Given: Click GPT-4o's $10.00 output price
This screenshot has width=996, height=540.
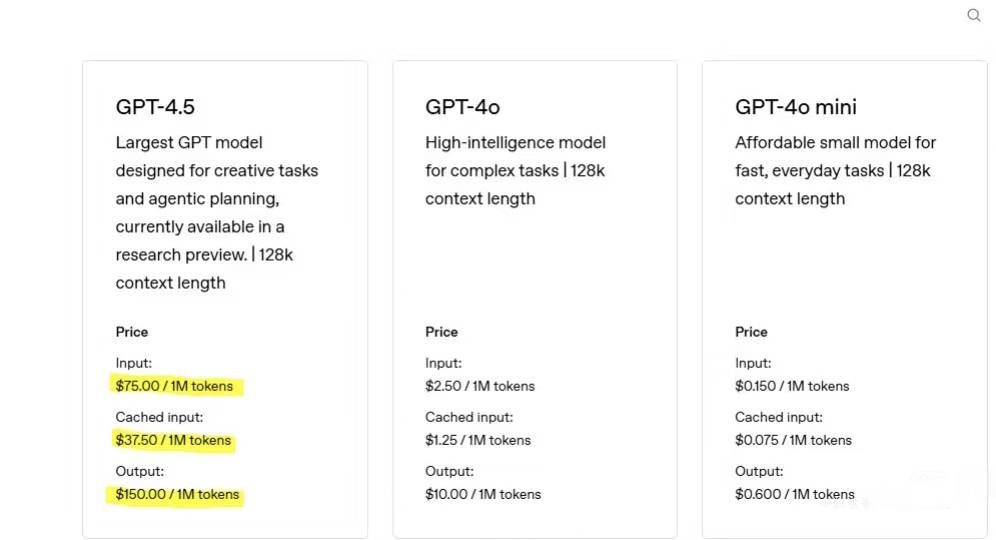Looking at the screenshot, I should pyautogui.click(x=483, y=494).
